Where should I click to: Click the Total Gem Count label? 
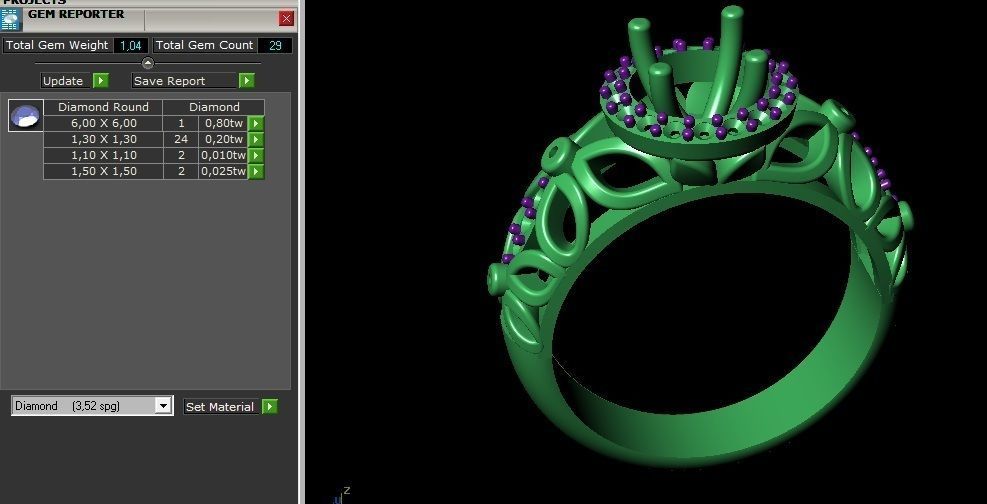click(x=205, y=45)
